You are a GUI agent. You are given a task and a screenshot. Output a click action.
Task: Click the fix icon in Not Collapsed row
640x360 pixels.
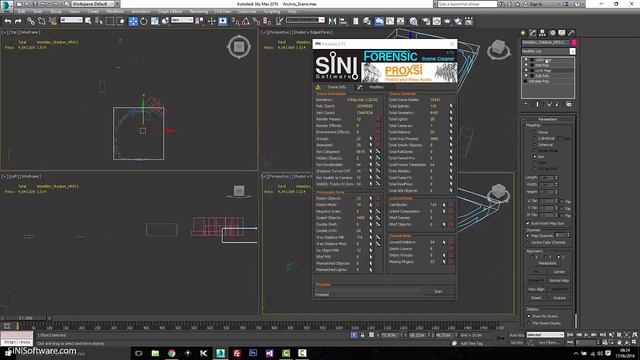tap(378, 152)
